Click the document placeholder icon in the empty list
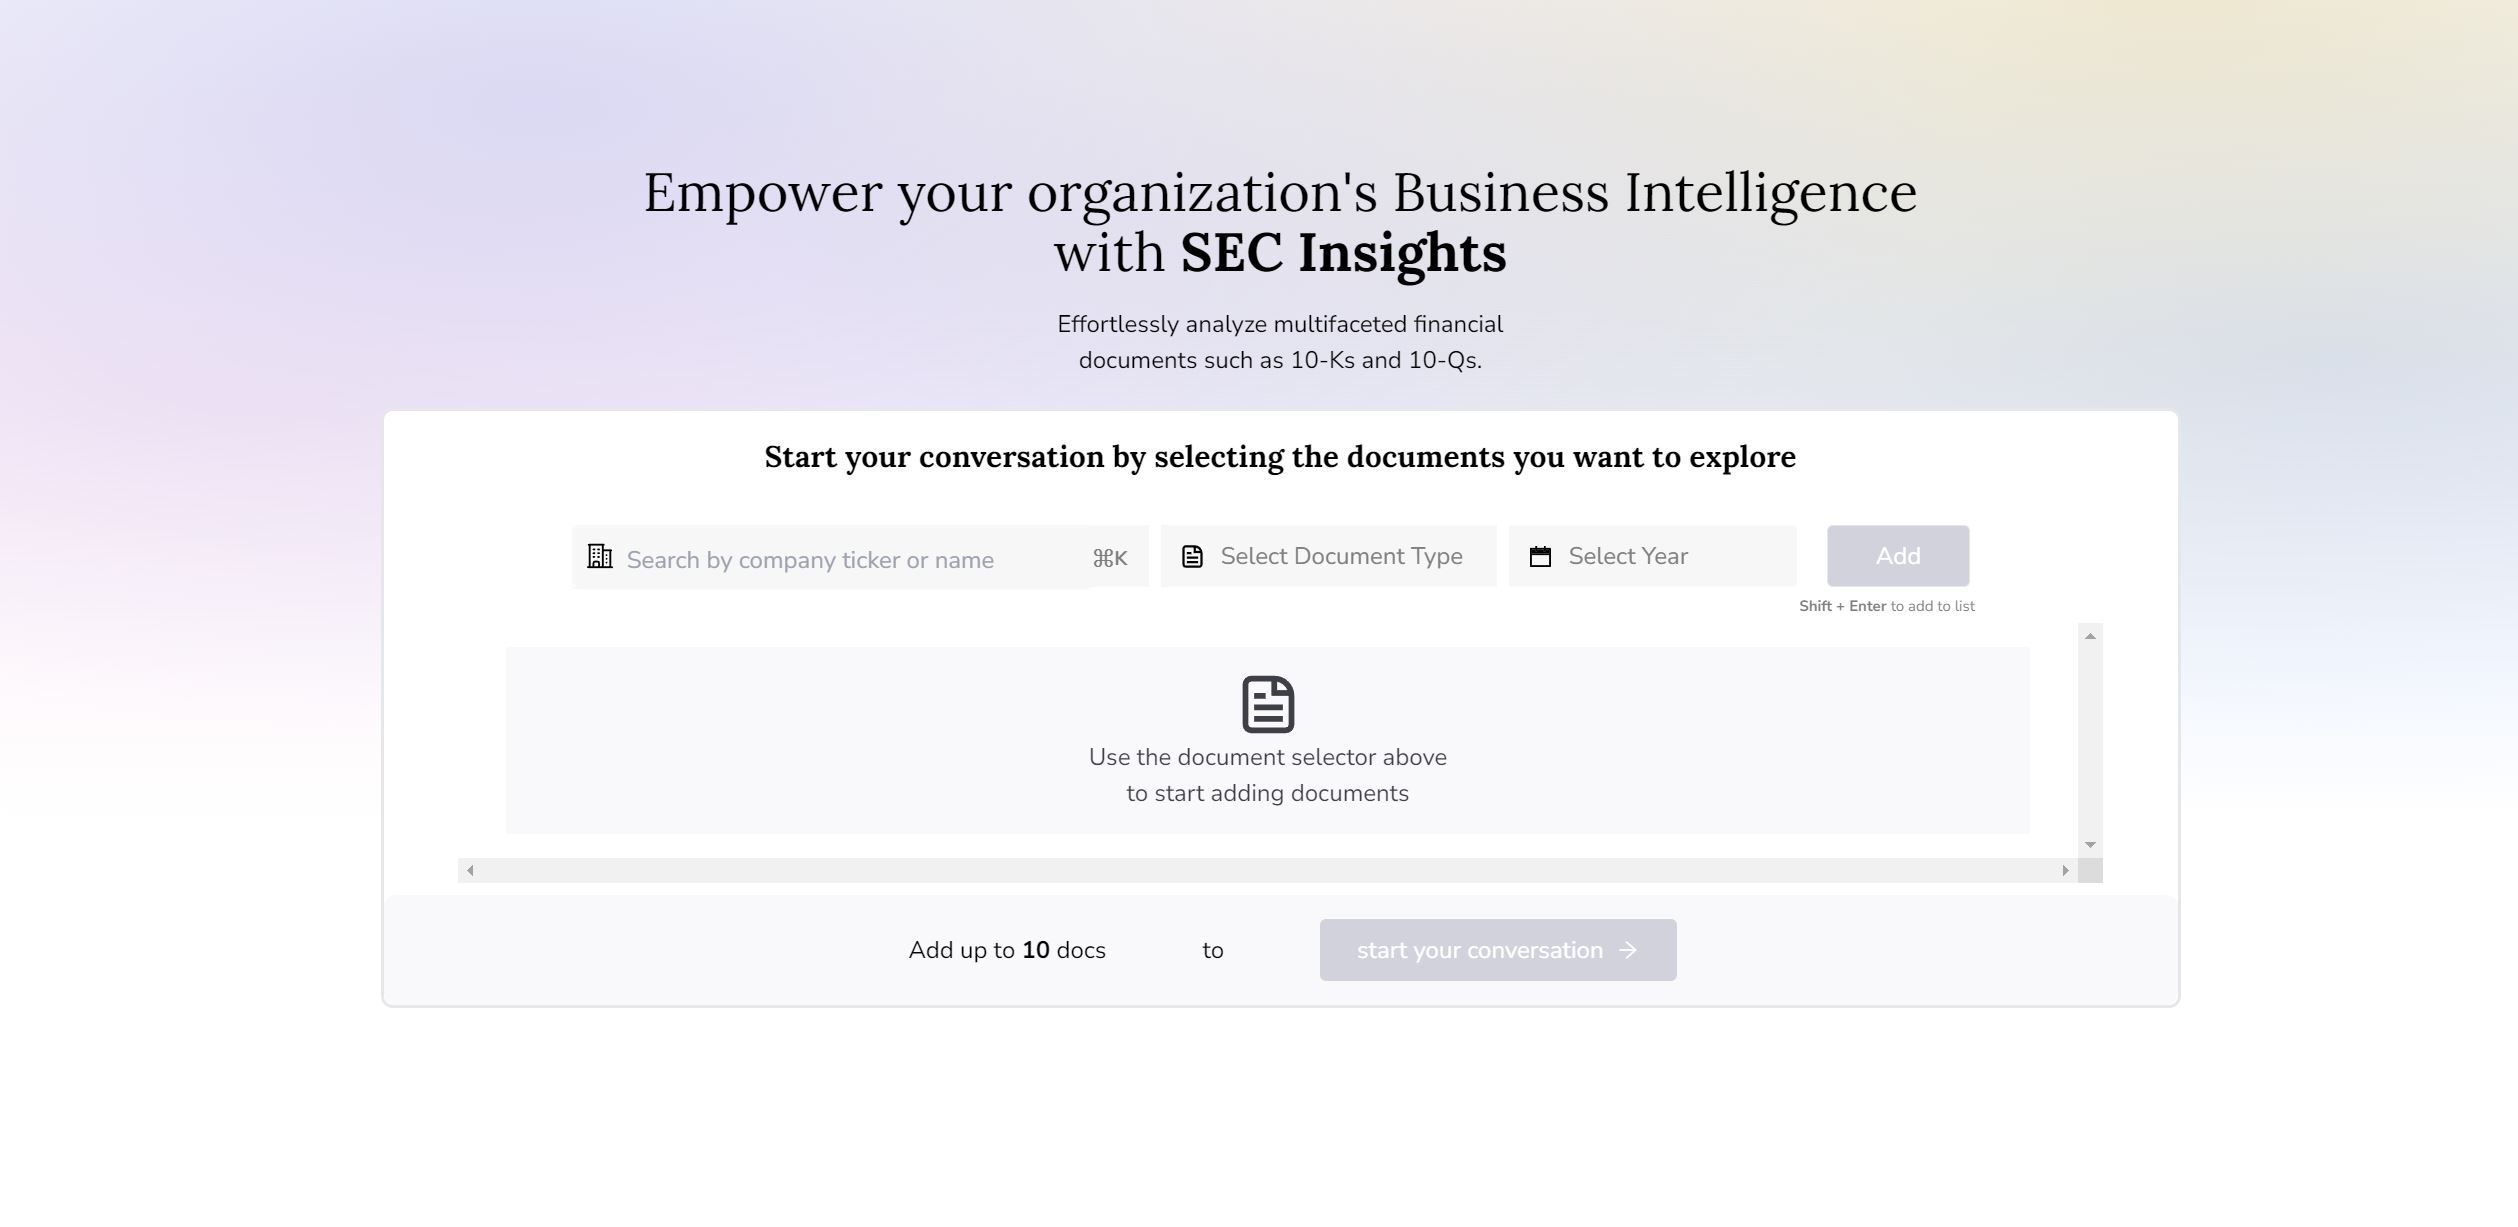The height and width of the screenshot is (1227, 2518). tap(1267, 704)
